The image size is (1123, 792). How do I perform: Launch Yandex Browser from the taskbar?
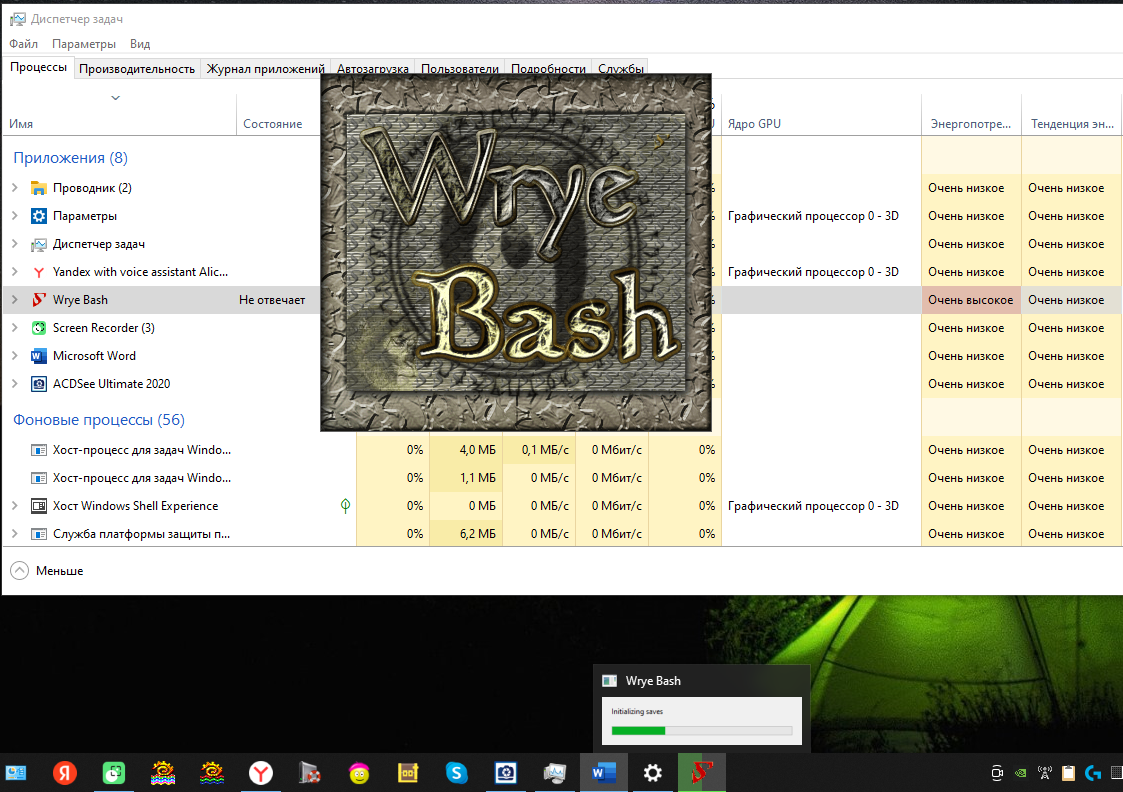(x=261, y=773)
